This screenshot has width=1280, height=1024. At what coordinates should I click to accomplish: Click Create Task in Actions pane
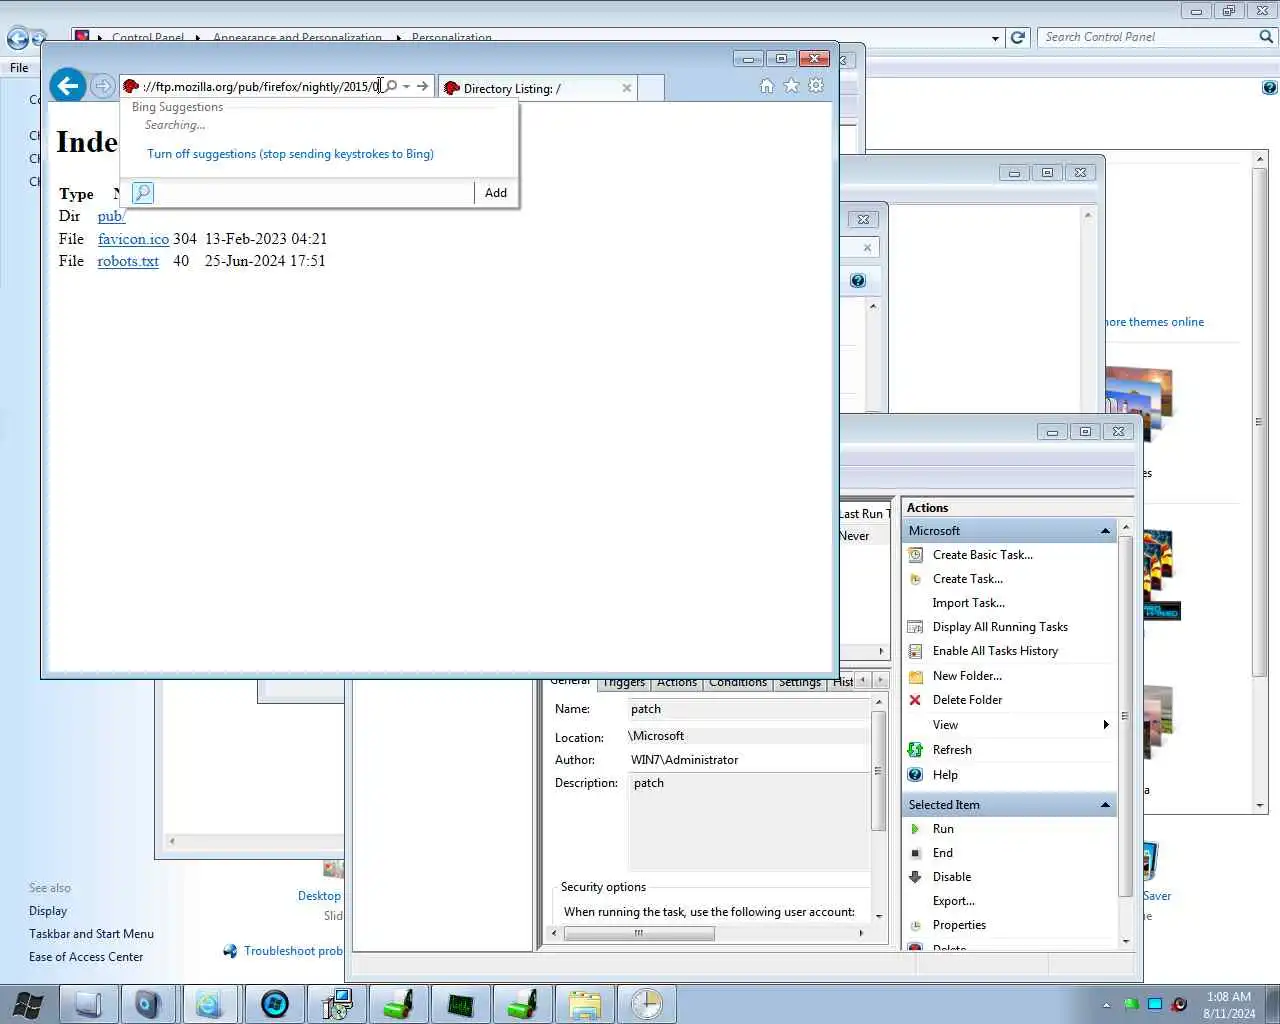pos(967,579)
